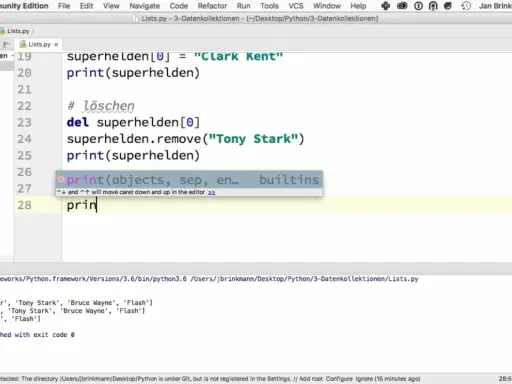The image size is (512, 384).
Task: Open the File menu
Action: (64, 6)
